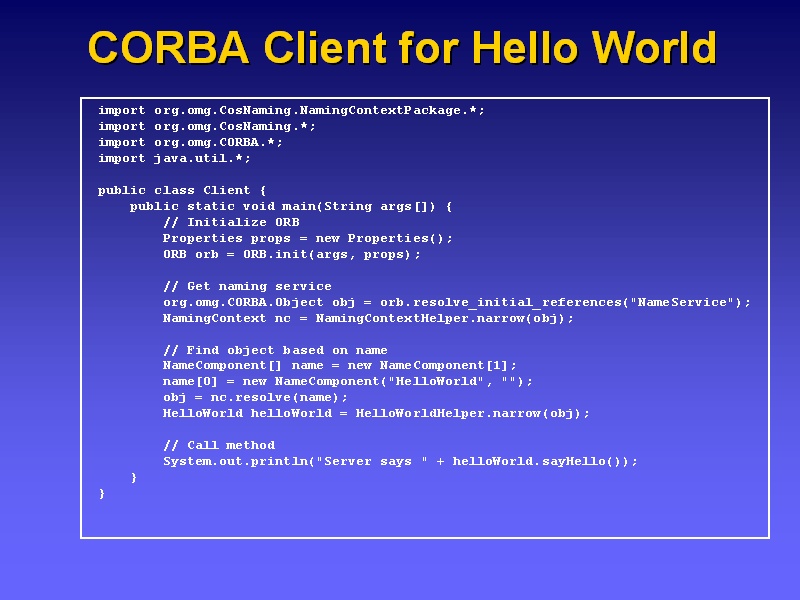Click the System.out.println("Server says "...) line
The height and width of the screenshot is (600, 800).
(x=401, y=462)
